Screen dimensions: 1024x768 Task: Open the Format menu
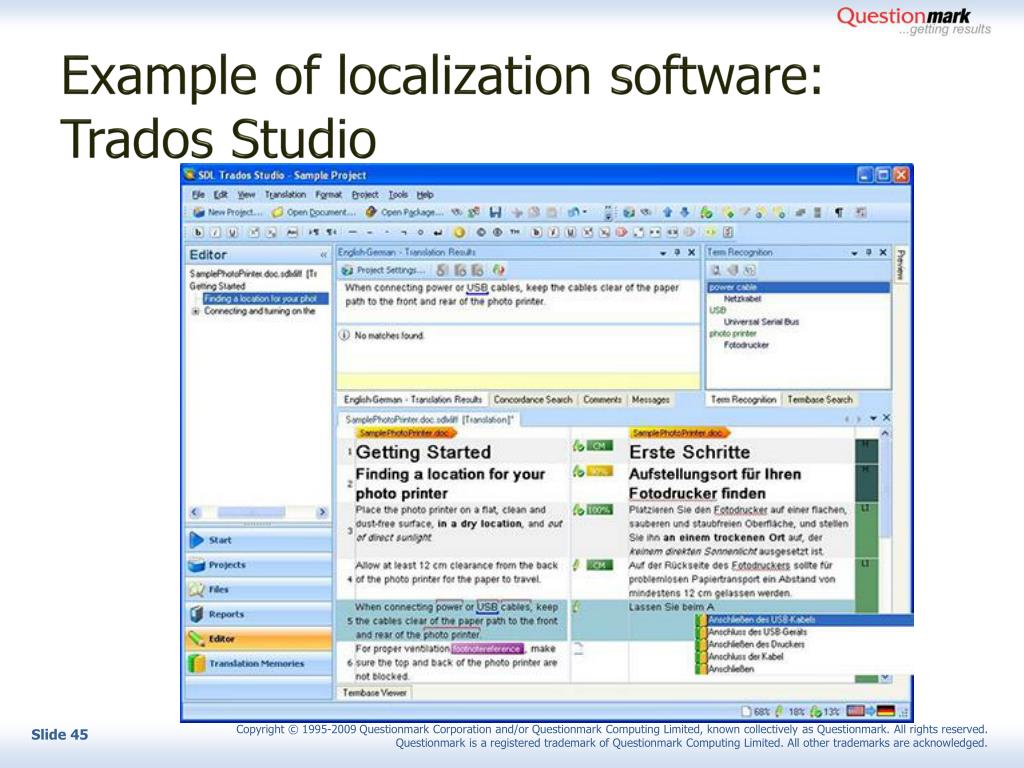pyautogui.click(x=328, y=195)
